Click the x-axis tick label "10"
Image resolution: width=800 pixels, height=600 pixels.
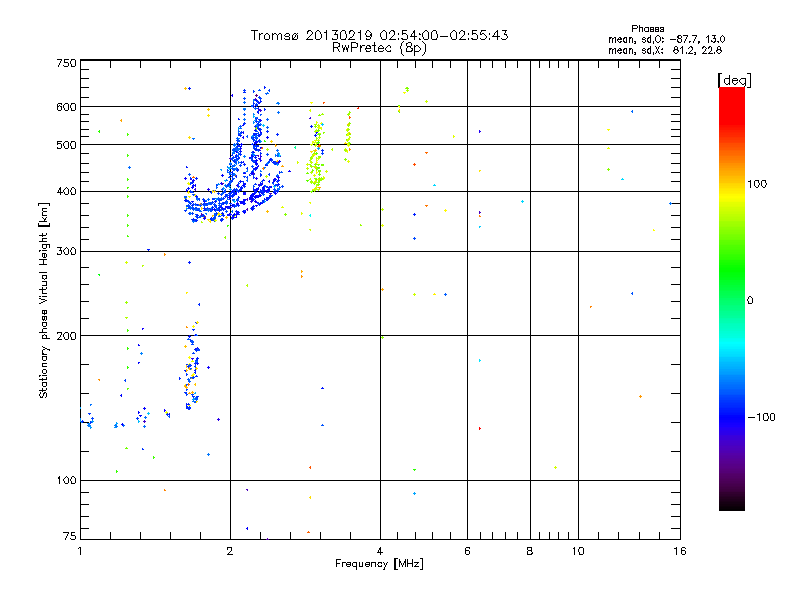(x=578, y=551)
